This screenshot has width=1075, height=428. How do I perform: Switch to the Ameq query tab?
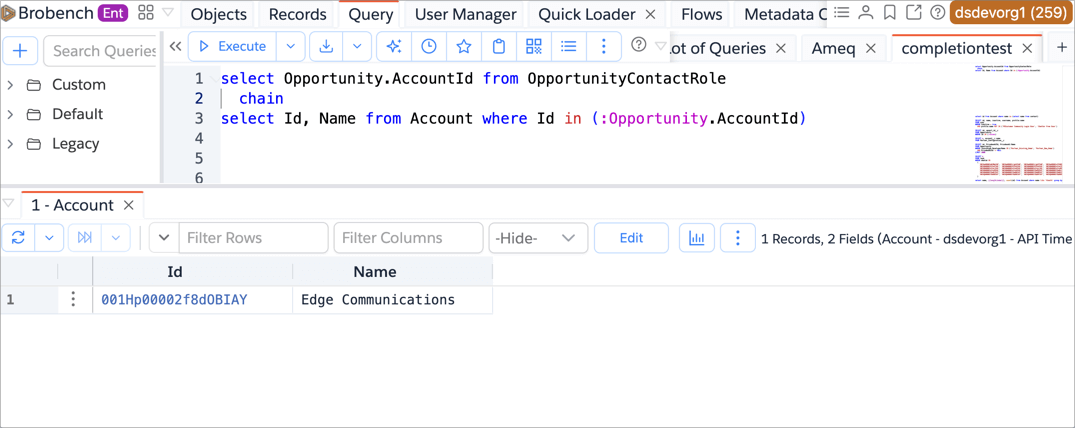833,48
